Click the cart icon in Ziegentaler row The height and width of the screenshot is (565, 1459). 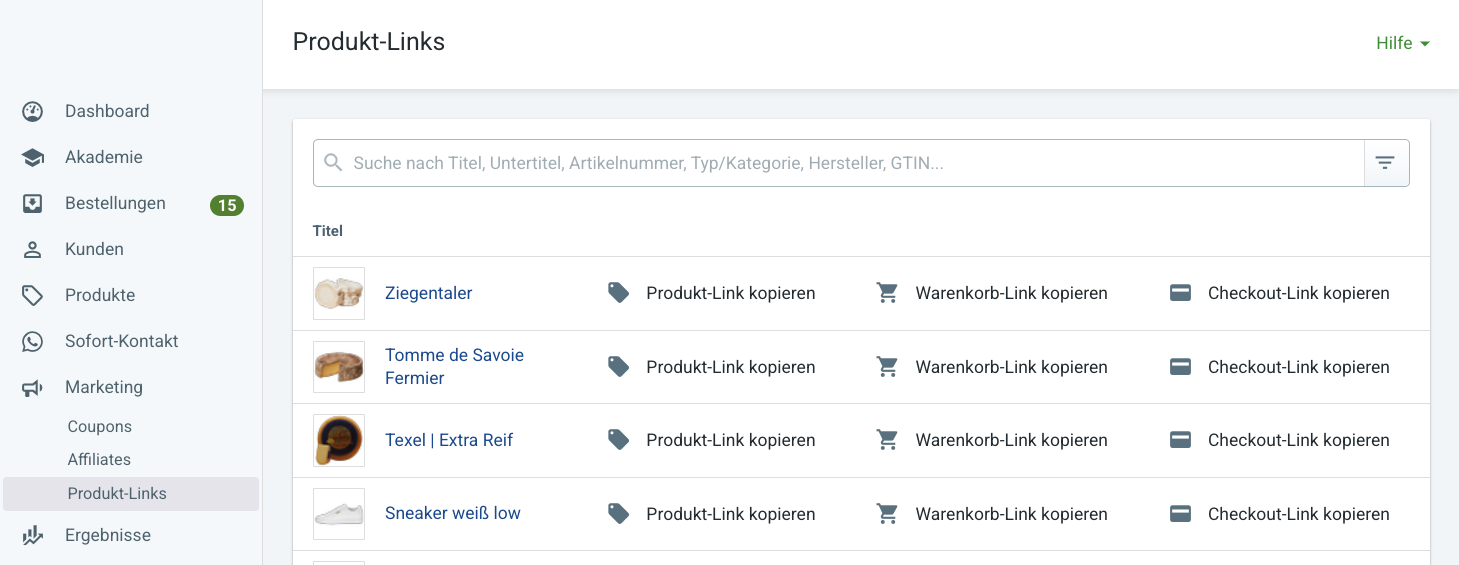(x=887, y=293)
